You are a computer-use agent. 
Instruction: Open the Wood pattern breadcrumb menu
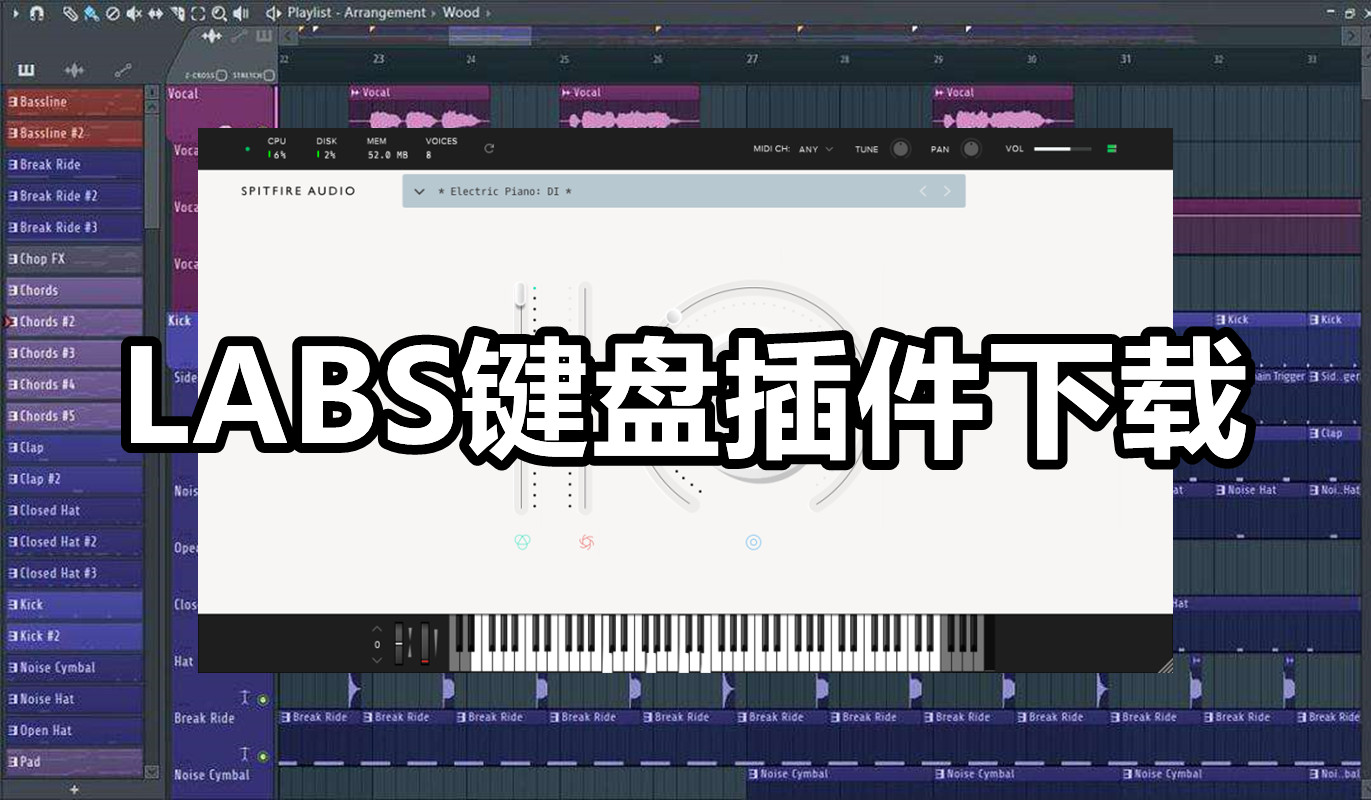[460, 13]
